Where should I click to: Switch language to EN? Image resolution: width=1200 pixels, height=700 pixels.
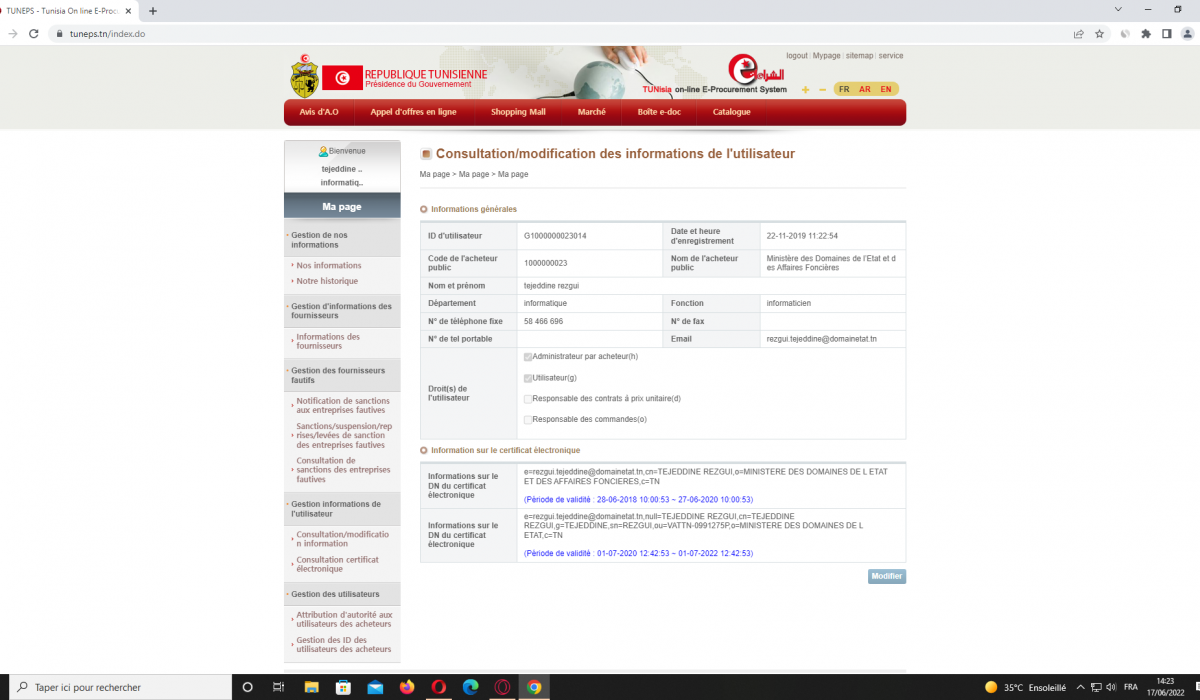click(886, 90)
